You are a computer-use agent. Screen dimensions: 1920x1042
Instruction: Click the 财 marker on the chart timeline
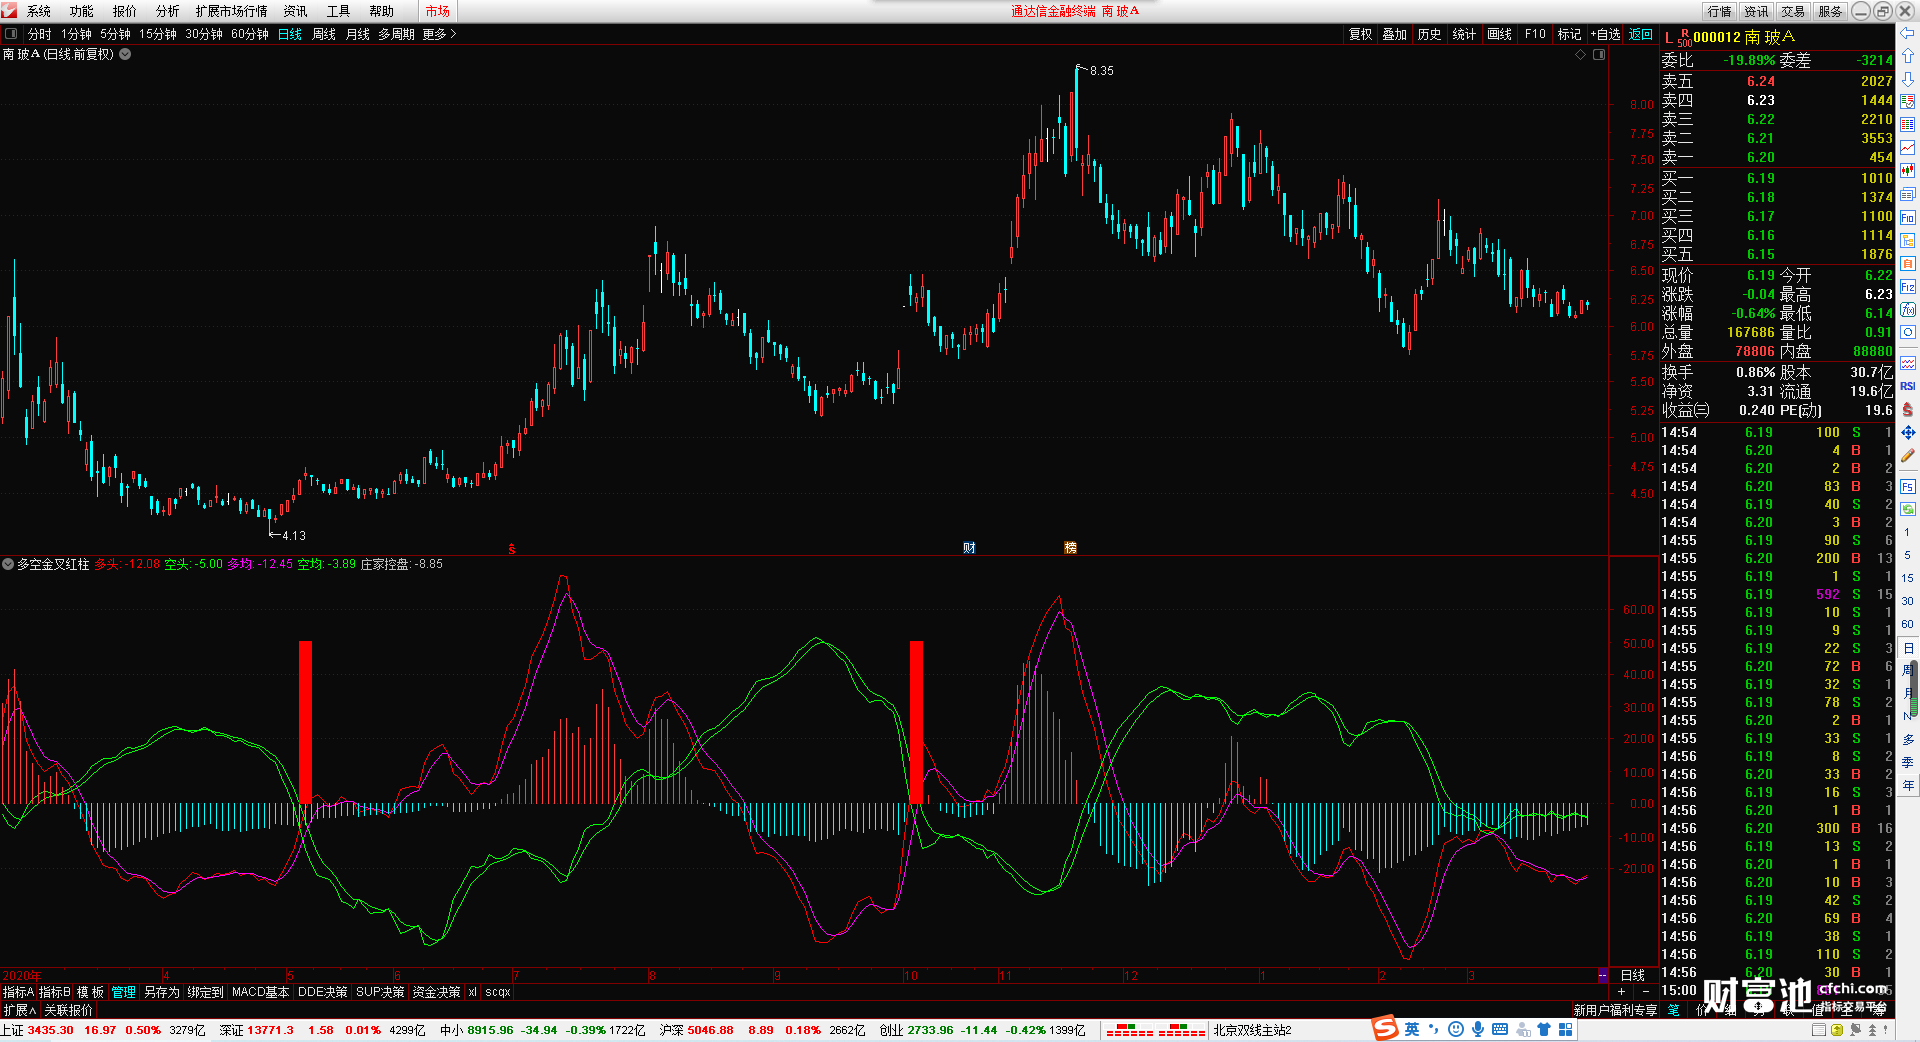point(969,547)
